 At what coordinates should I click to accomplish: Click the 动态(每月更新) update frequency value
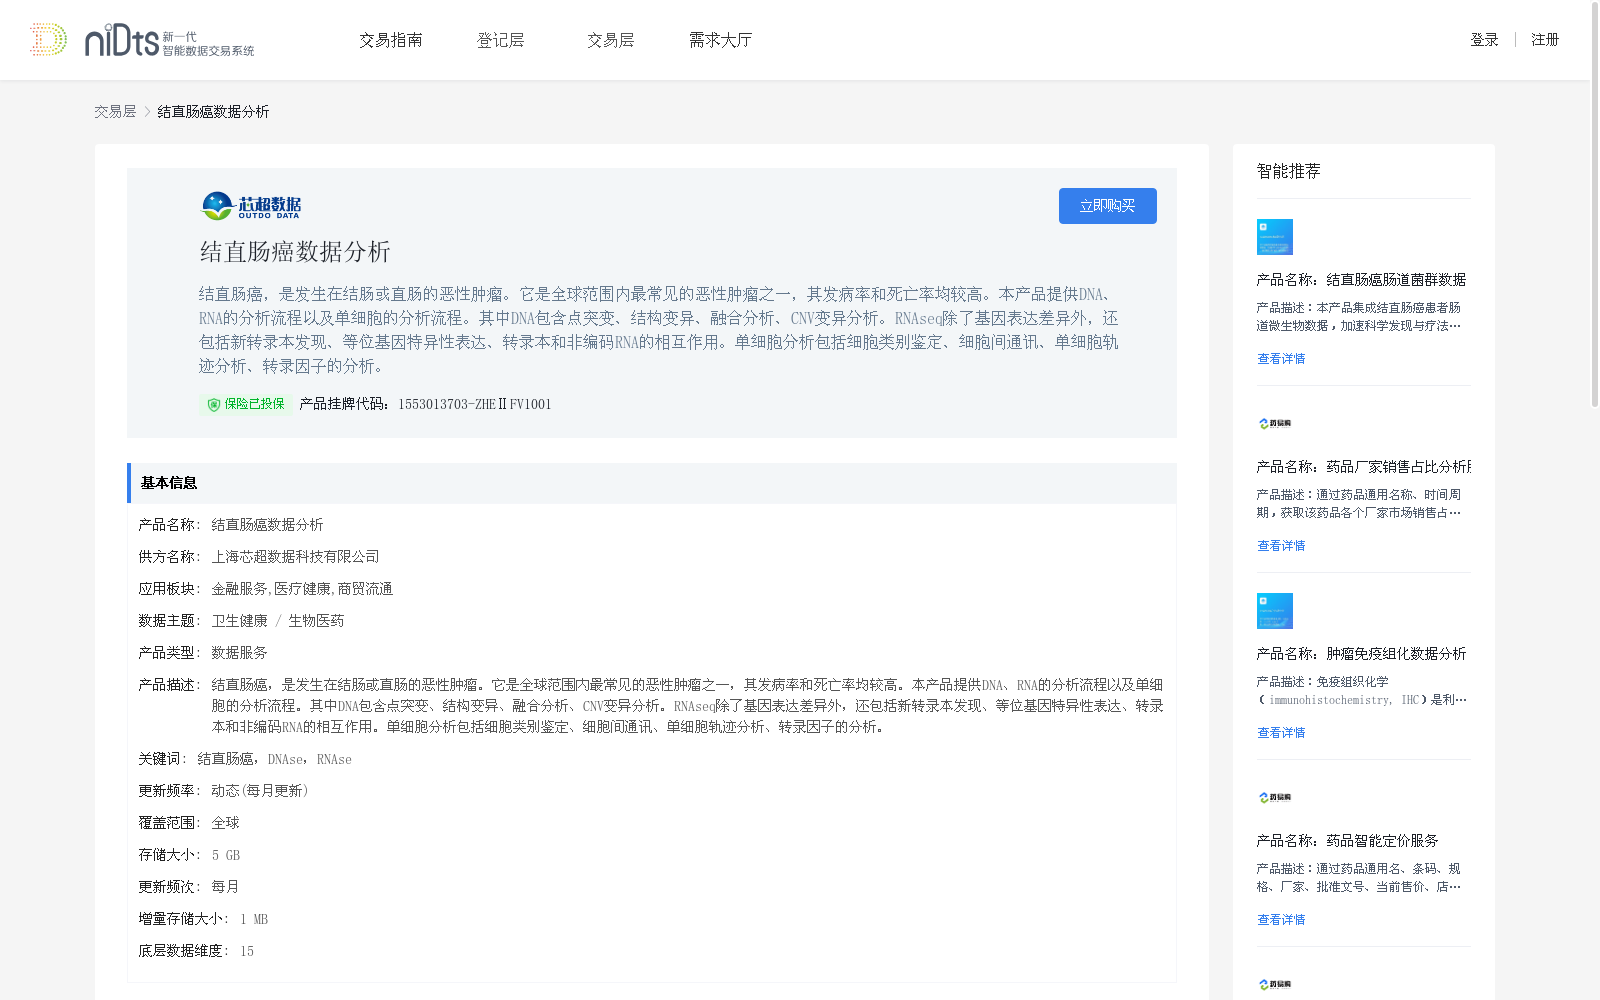pos(260,791)
